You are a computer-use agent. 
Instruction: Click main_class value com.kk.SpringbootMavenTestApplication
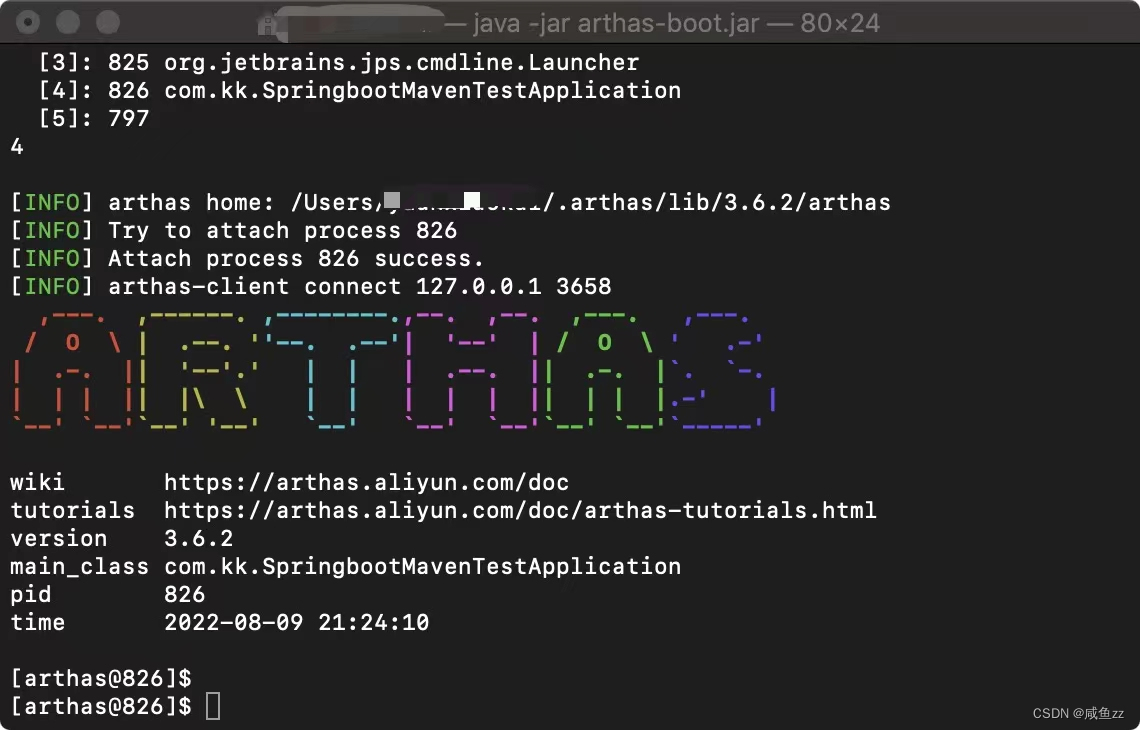pos(422,566)
